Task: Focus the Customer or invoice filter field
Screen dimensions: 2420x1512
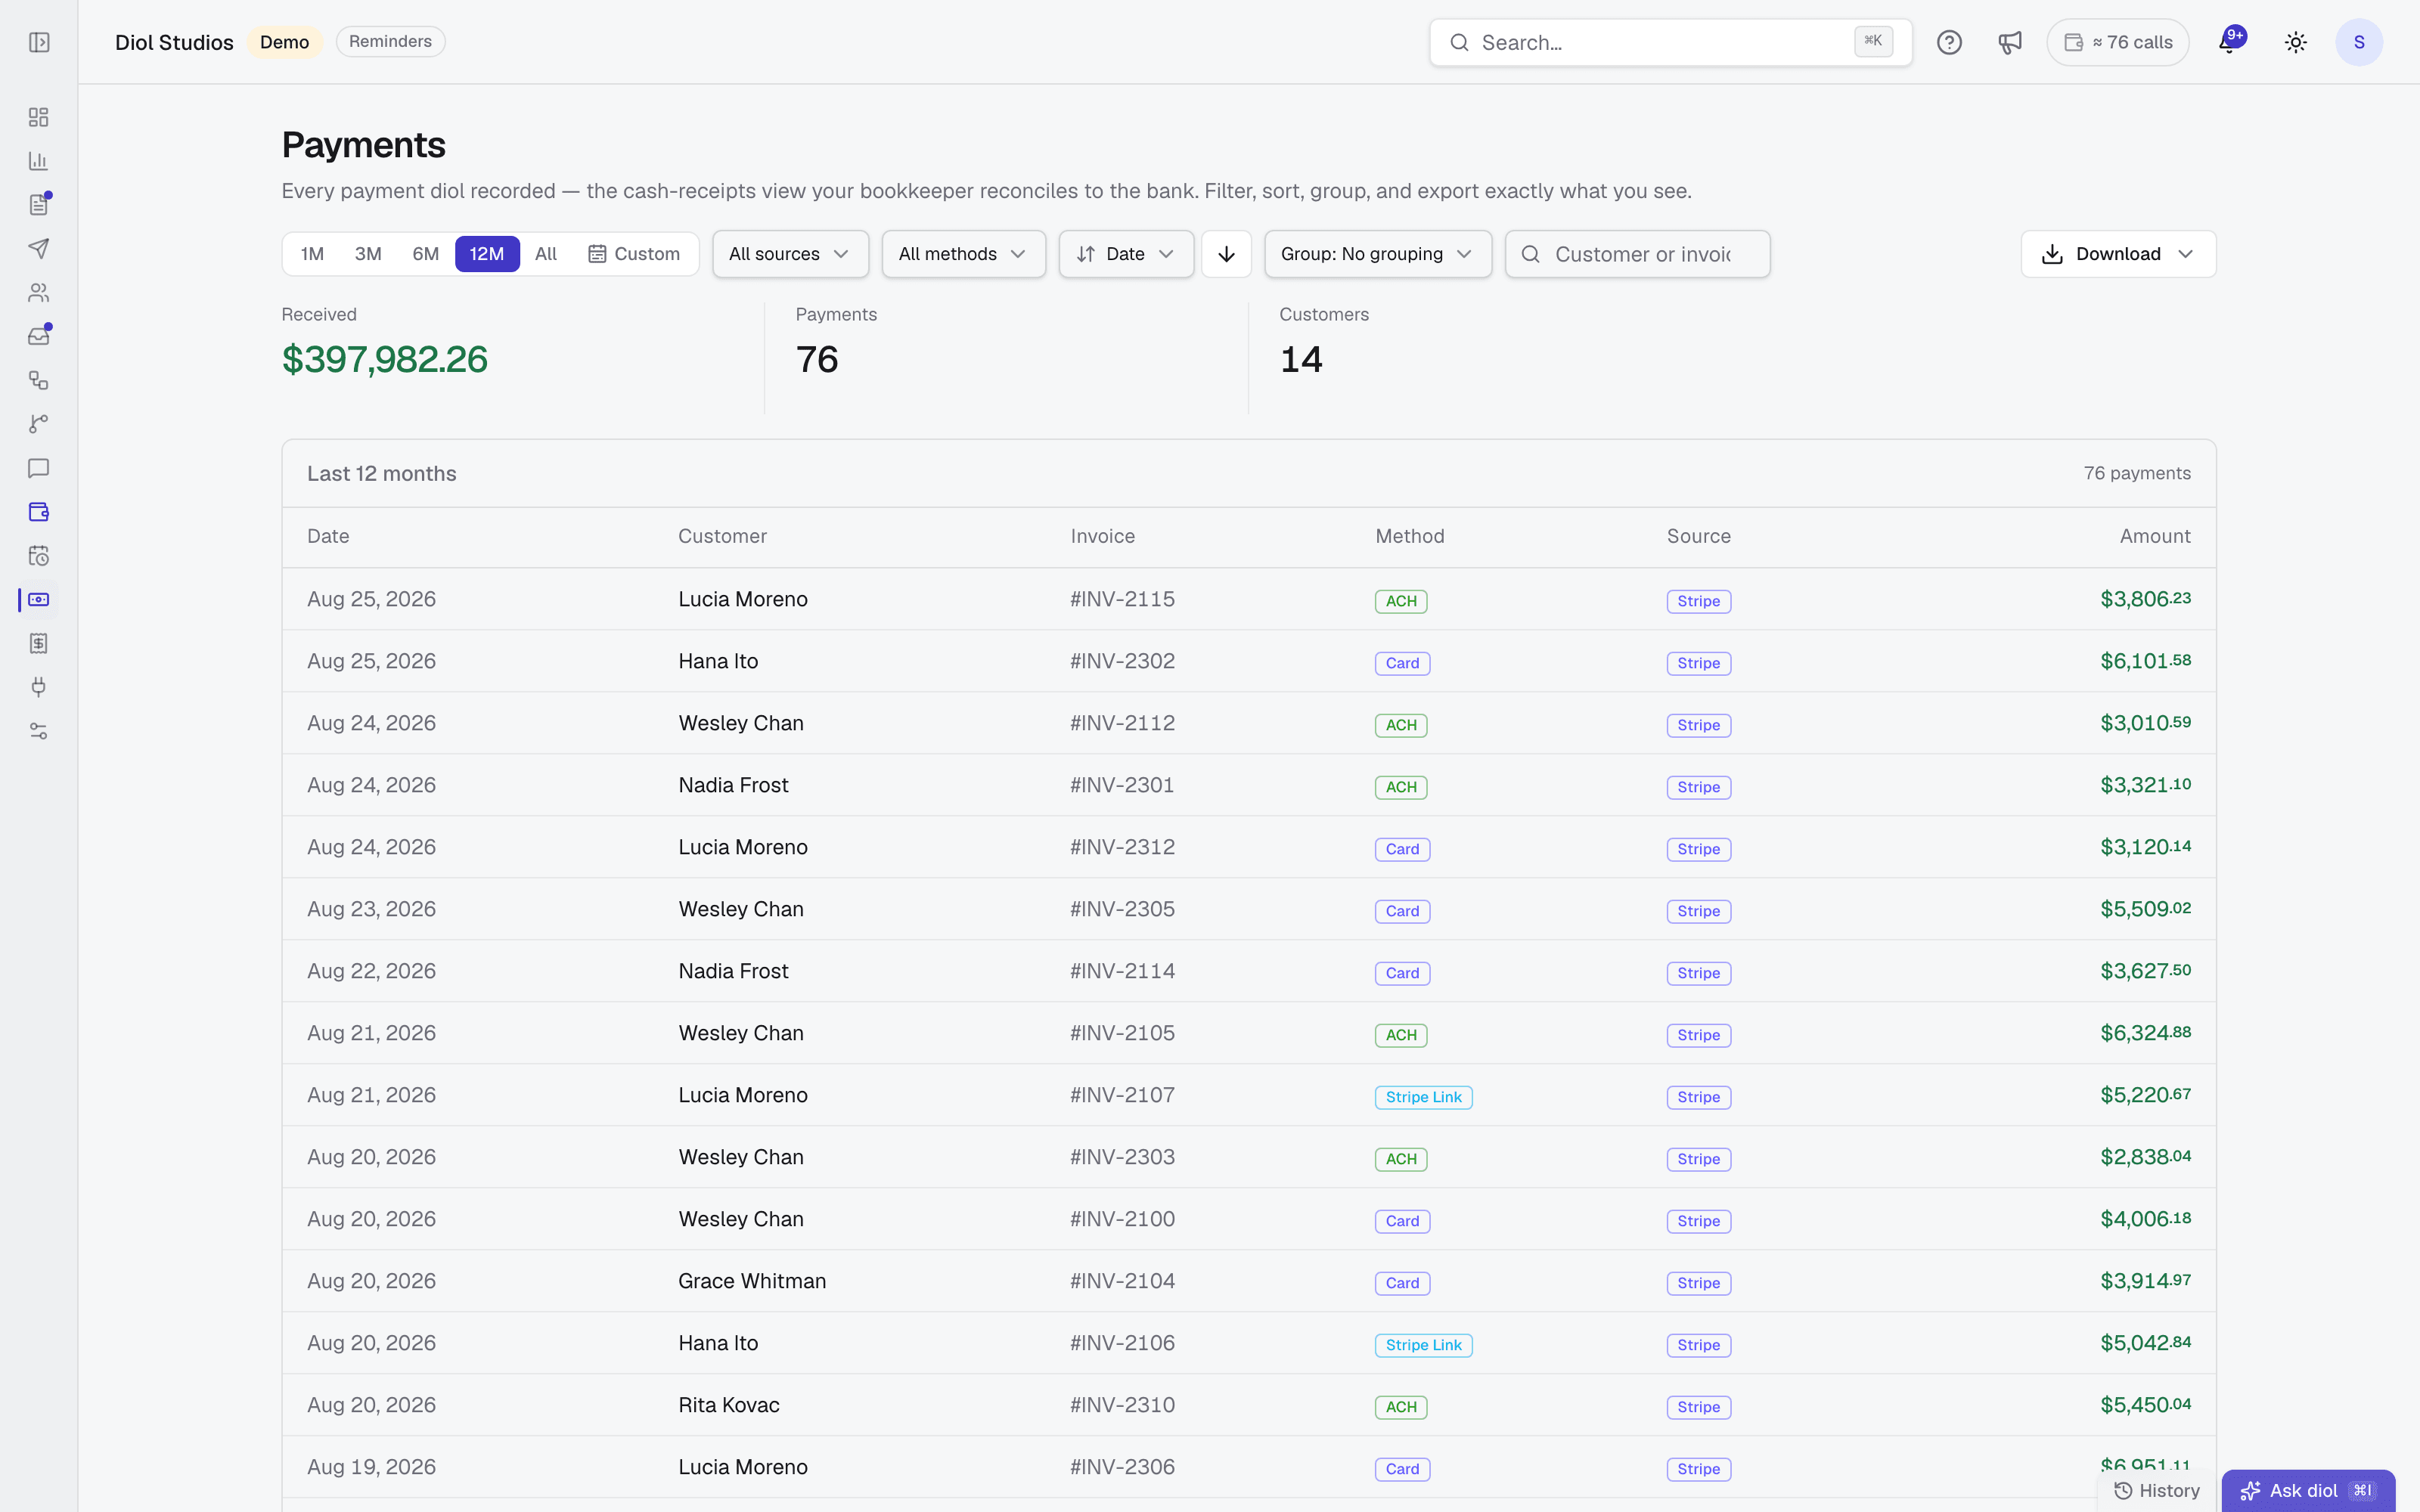Action: pyautogui.click(x=1638, y=254)
